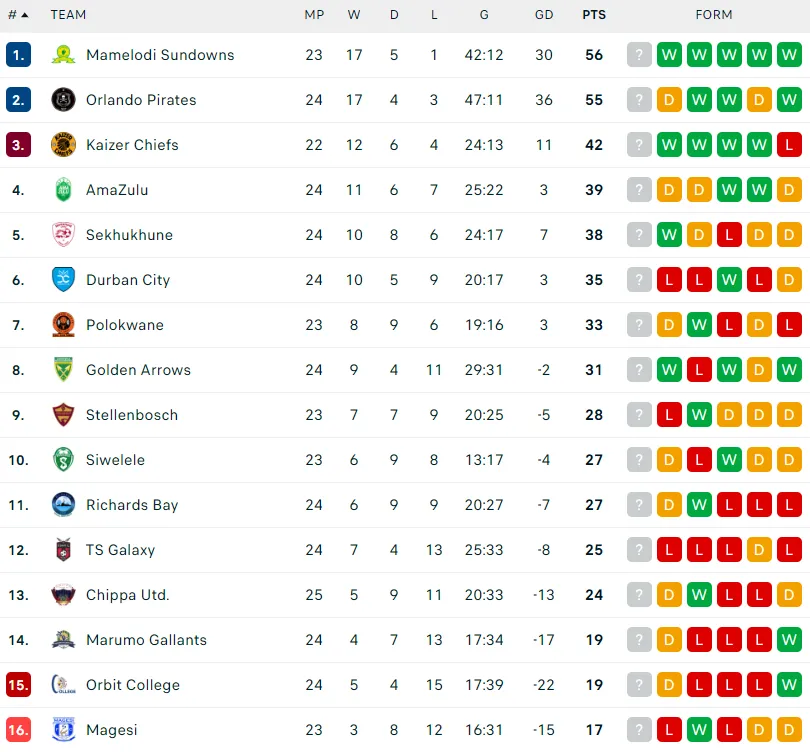810x752 pixels.
Task: Click the Mamelodi Sundowns club crest
Action: point(63,55)
